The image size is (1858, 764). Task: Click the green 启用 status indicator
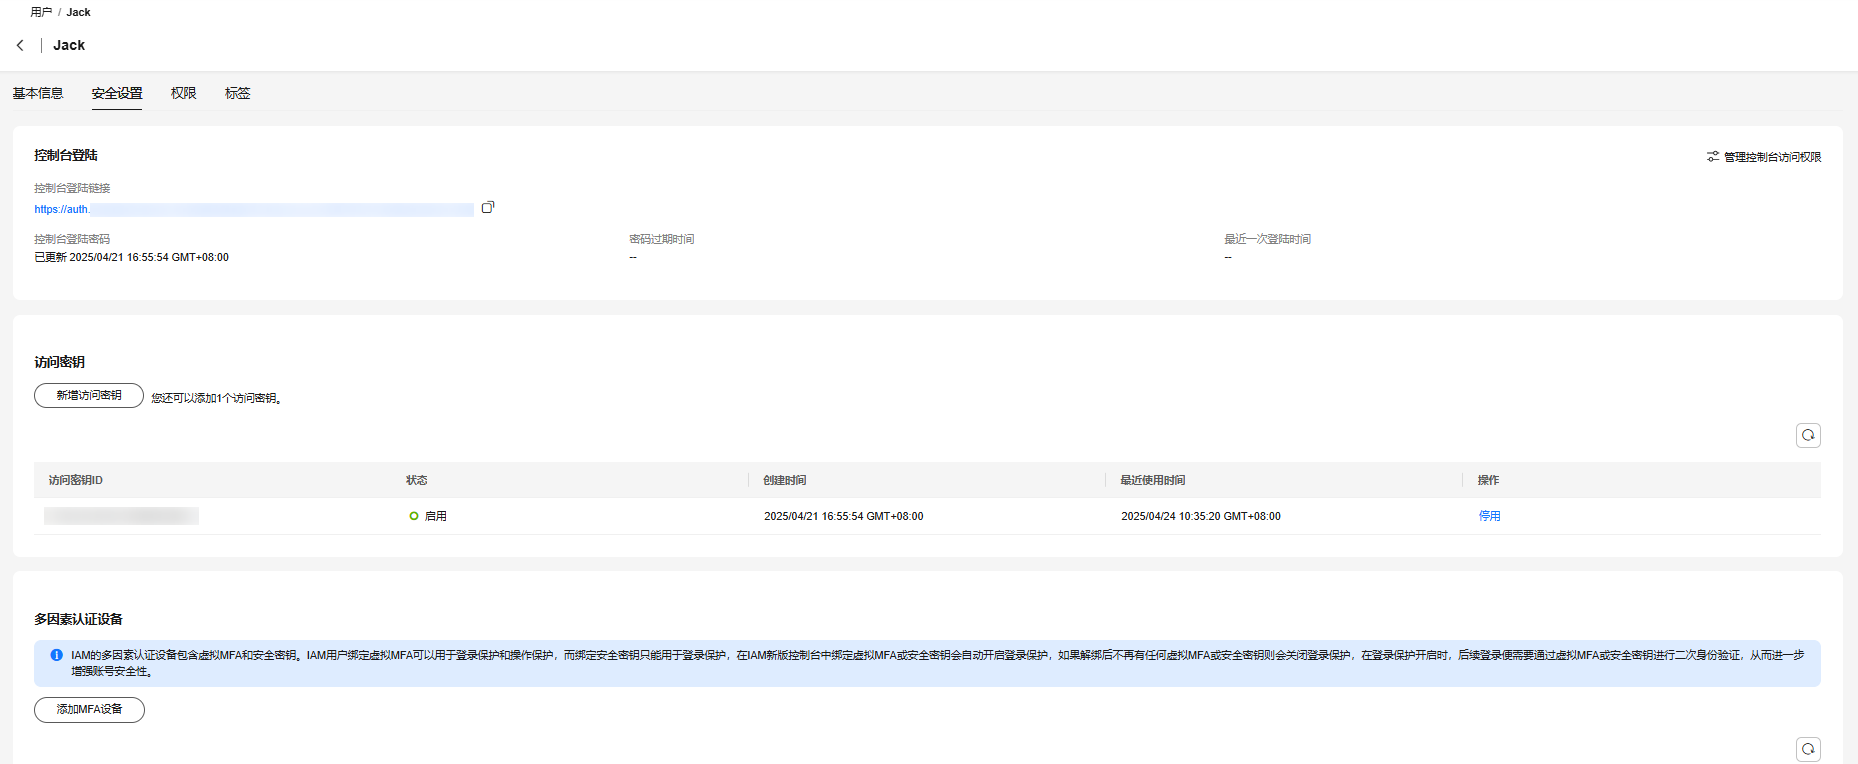point(414,516)
